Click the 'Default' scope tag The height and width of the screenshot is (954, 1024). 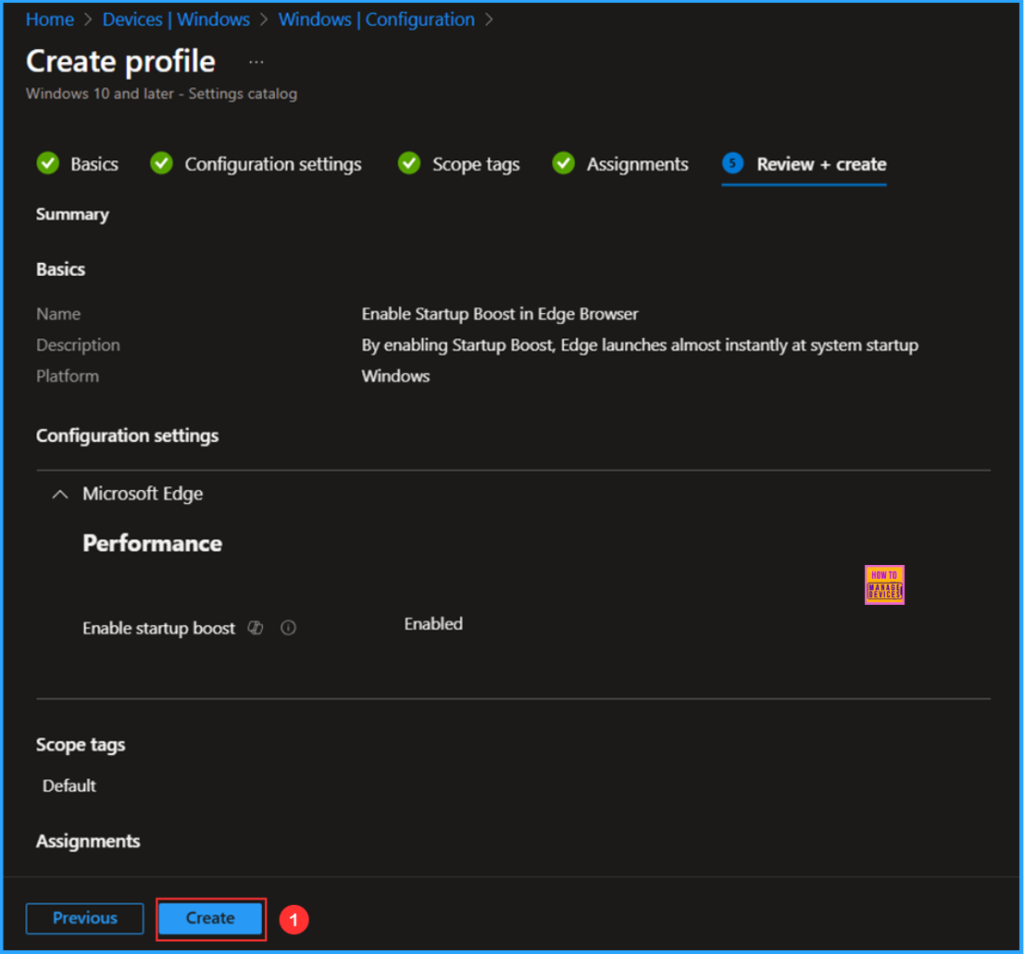click(x=69, y=786)
